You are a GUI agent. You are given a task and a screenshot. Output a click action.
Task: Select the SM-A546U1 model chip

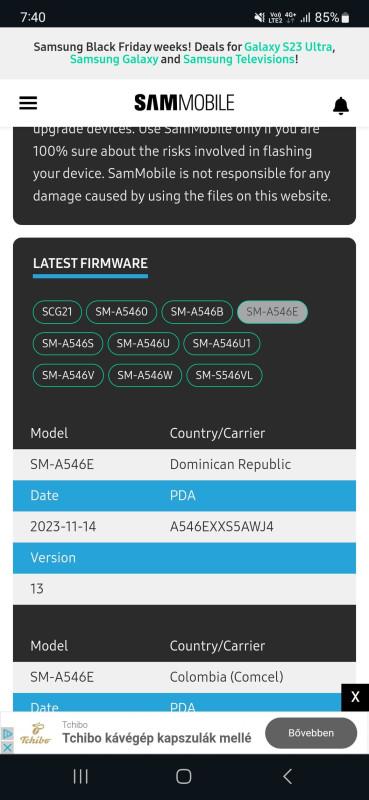(222, 344)
